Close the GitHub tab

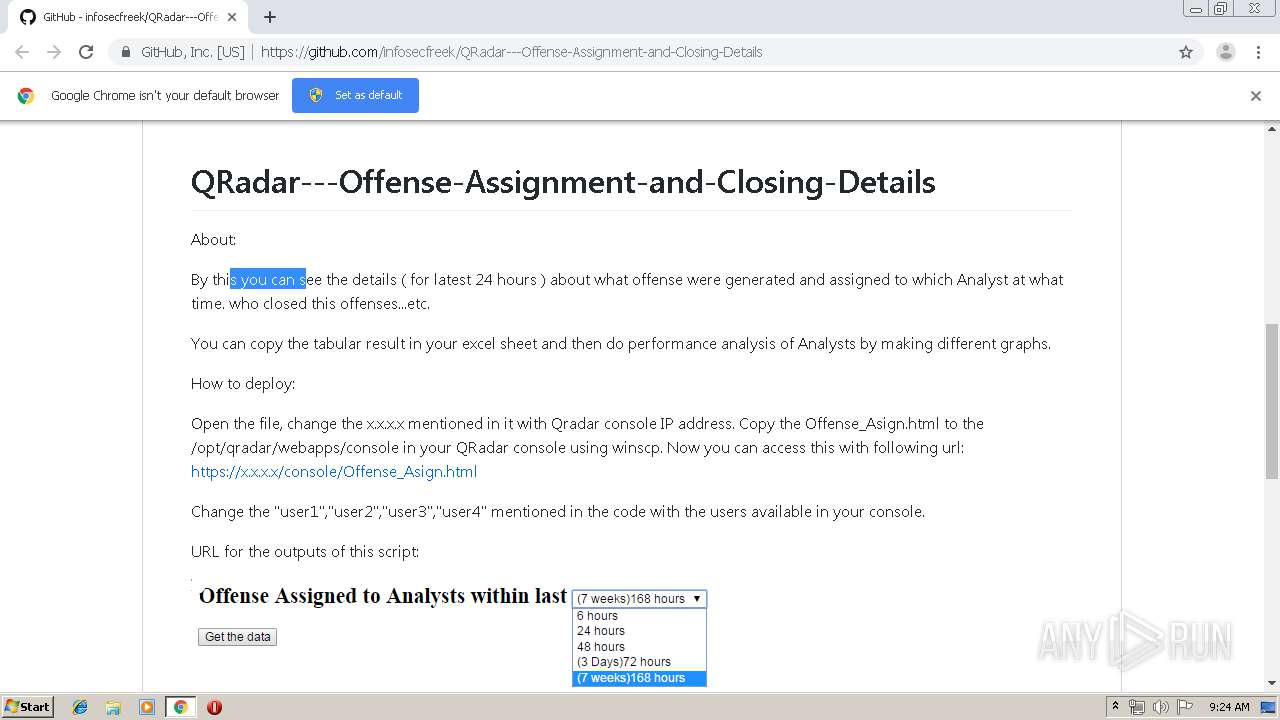pyautogui.click(x=232, y=17)
